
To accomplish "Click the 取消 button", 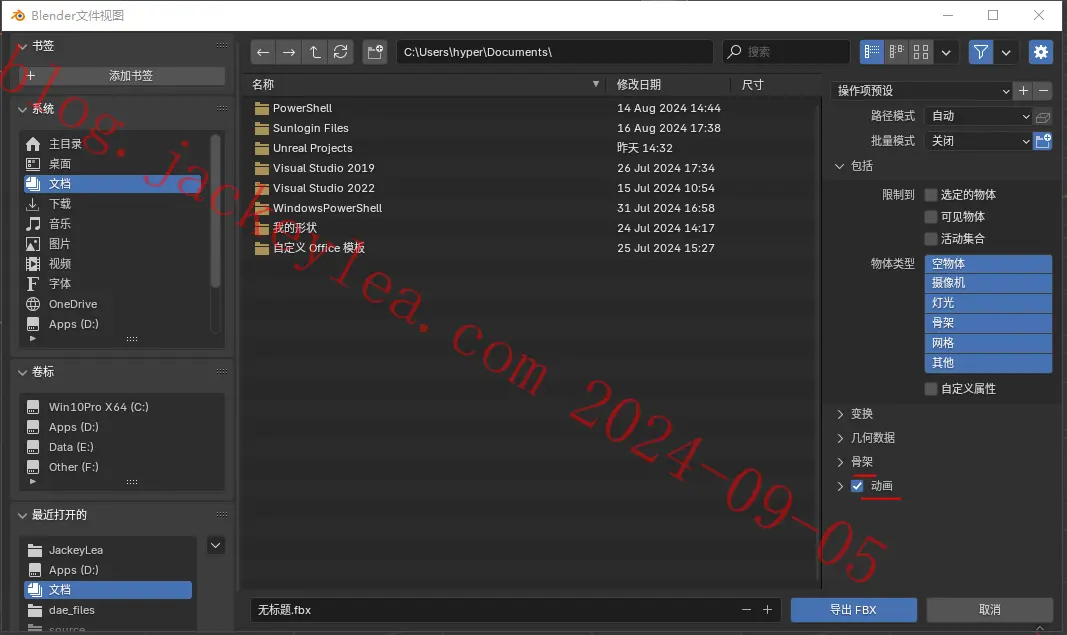I will [989, 610].
